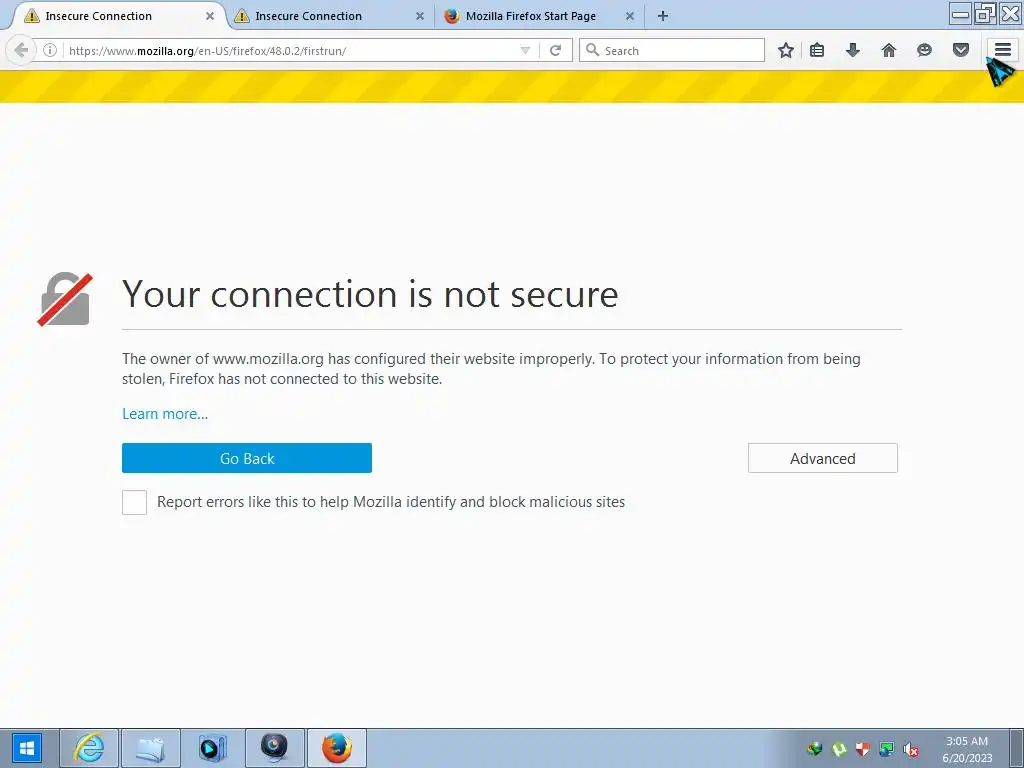1024x768 pixels.
Task: Open the media player taskbar icon
Action: [x=213, y=748]
